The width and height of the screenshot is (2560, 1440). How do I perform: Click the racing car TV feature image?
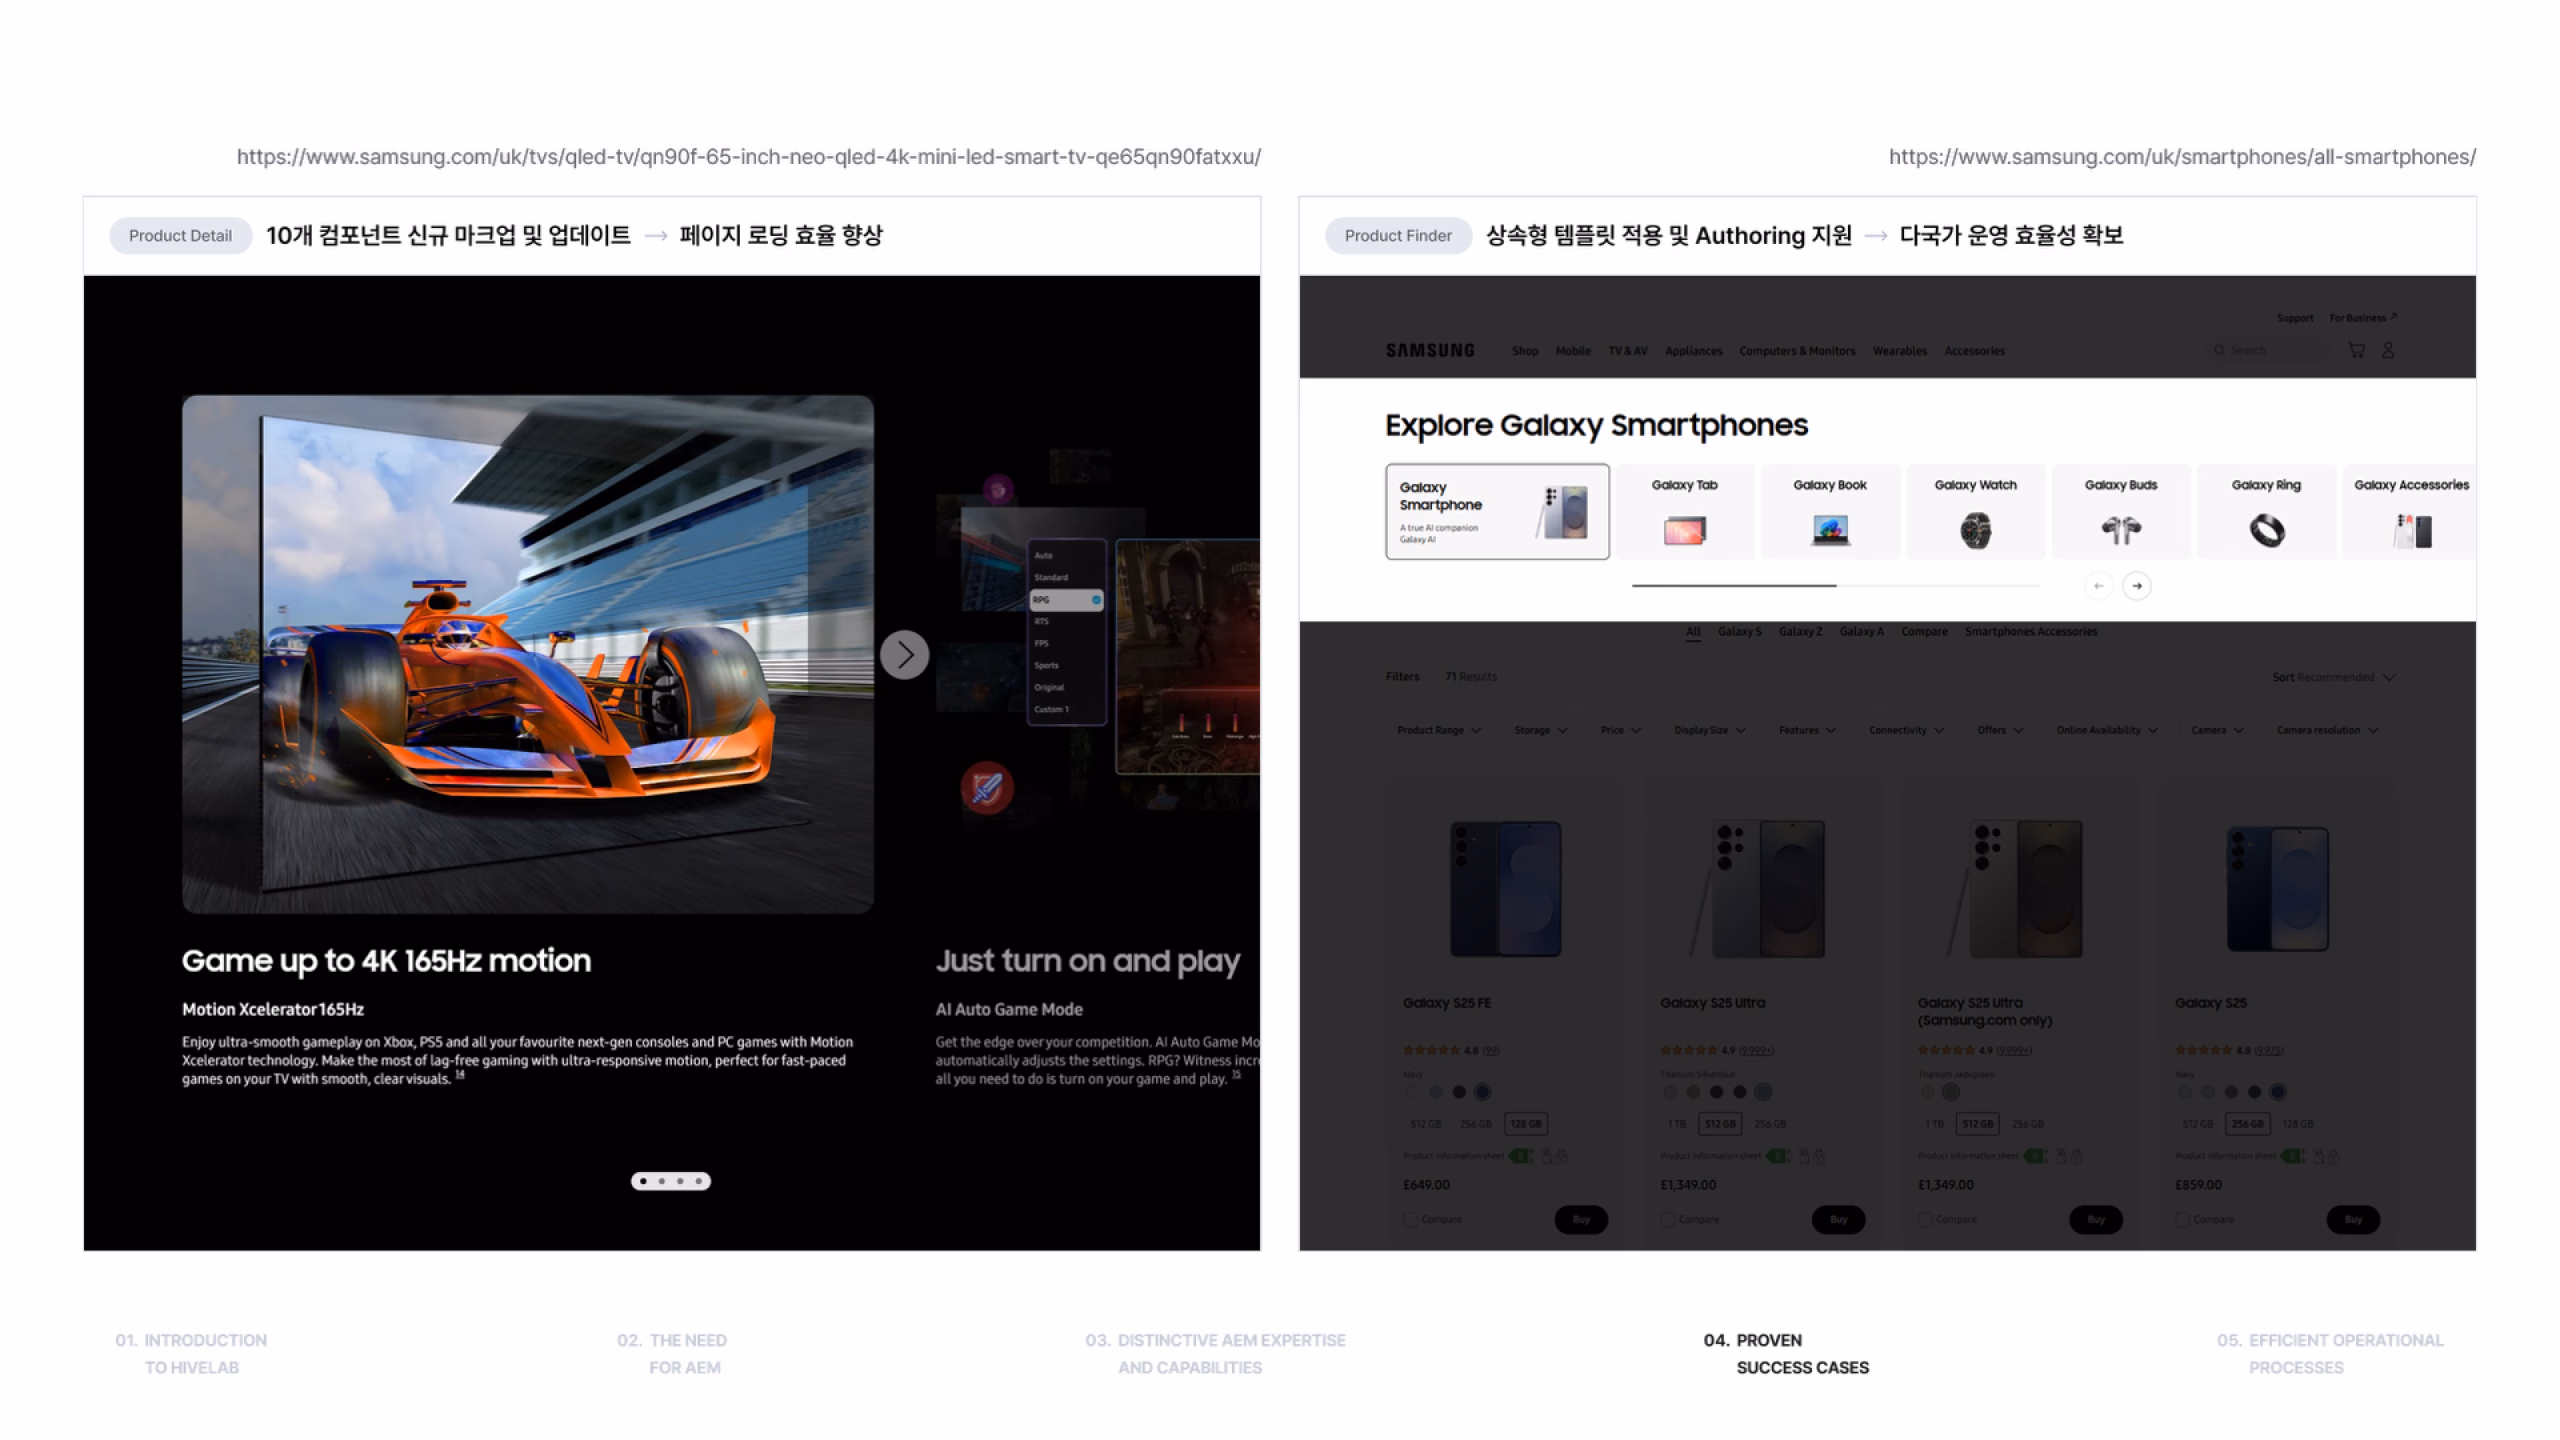click(528, 654)
